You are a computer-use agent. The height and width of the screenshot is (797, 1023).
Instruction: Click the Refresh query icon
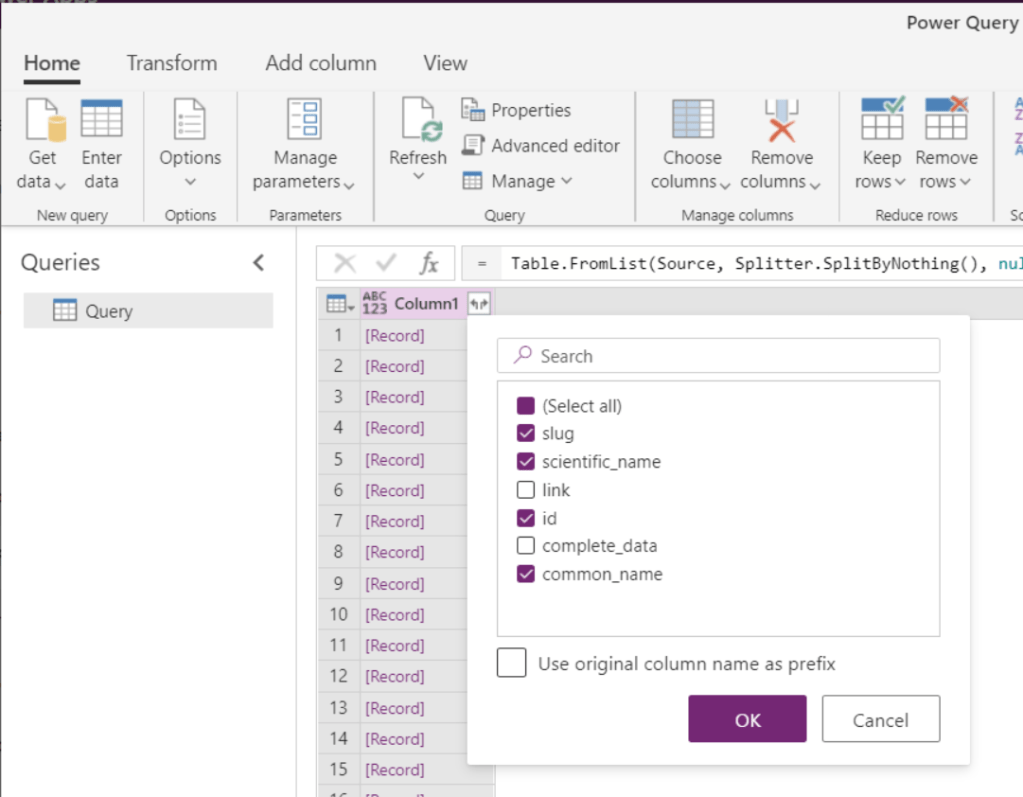tap(418, 121)
